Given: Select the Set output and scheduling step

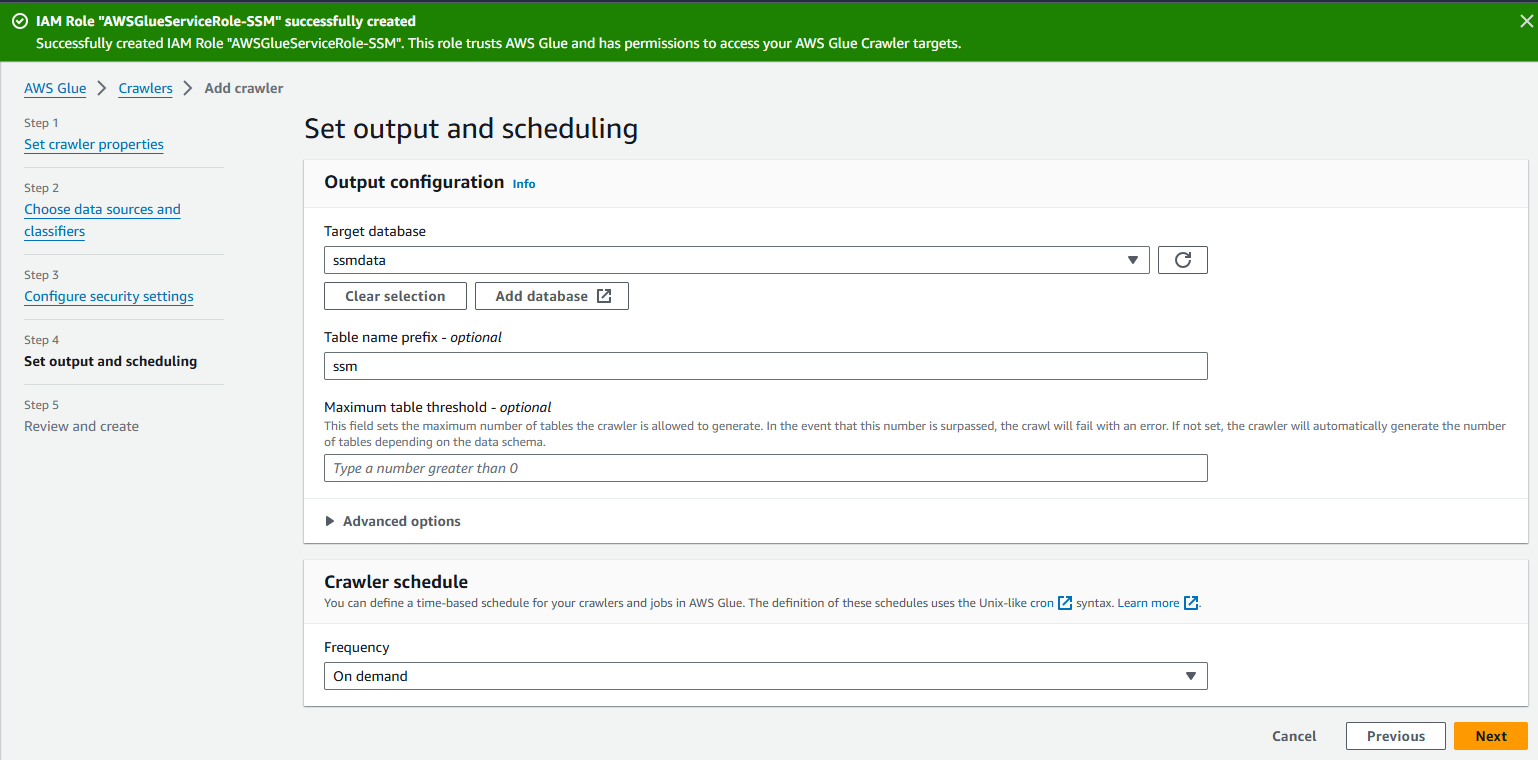Looking at the screenshot, I should (x=110, y=361).
